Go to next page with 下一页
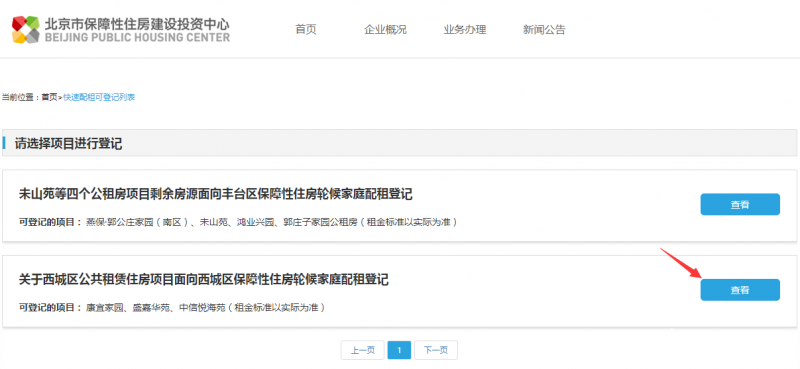The width and height of the screenshot is (800, 369). click(x=436, y=350)
